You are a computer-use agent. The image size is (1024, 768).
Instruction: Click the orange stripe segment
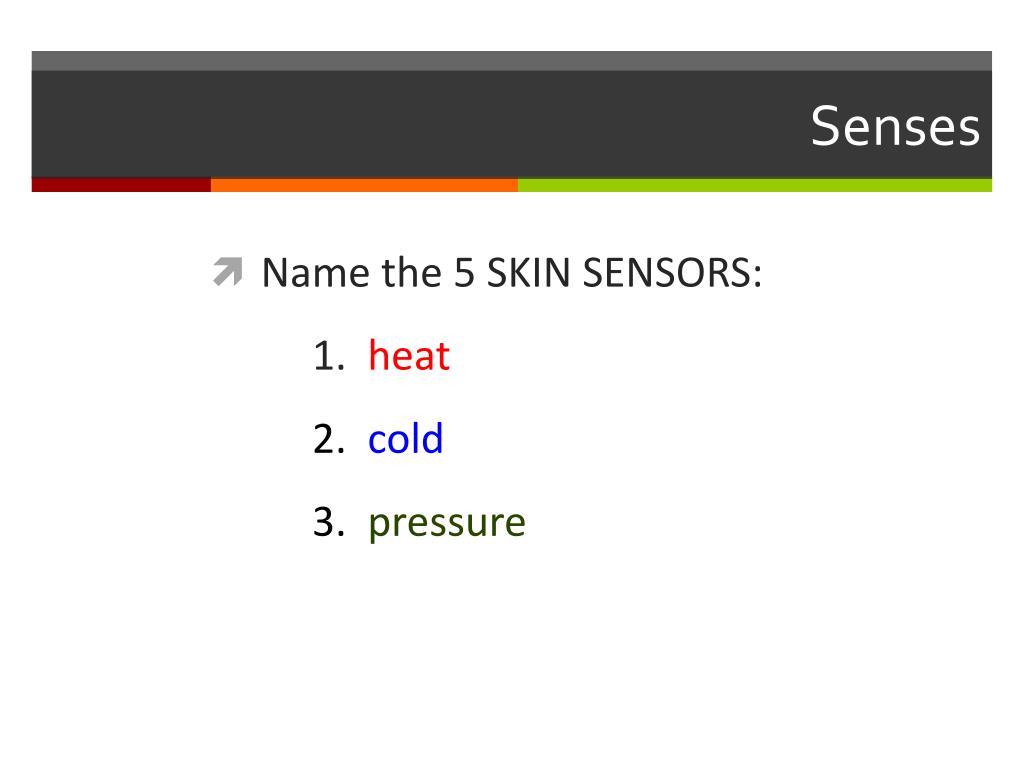[x=364, y=185]
